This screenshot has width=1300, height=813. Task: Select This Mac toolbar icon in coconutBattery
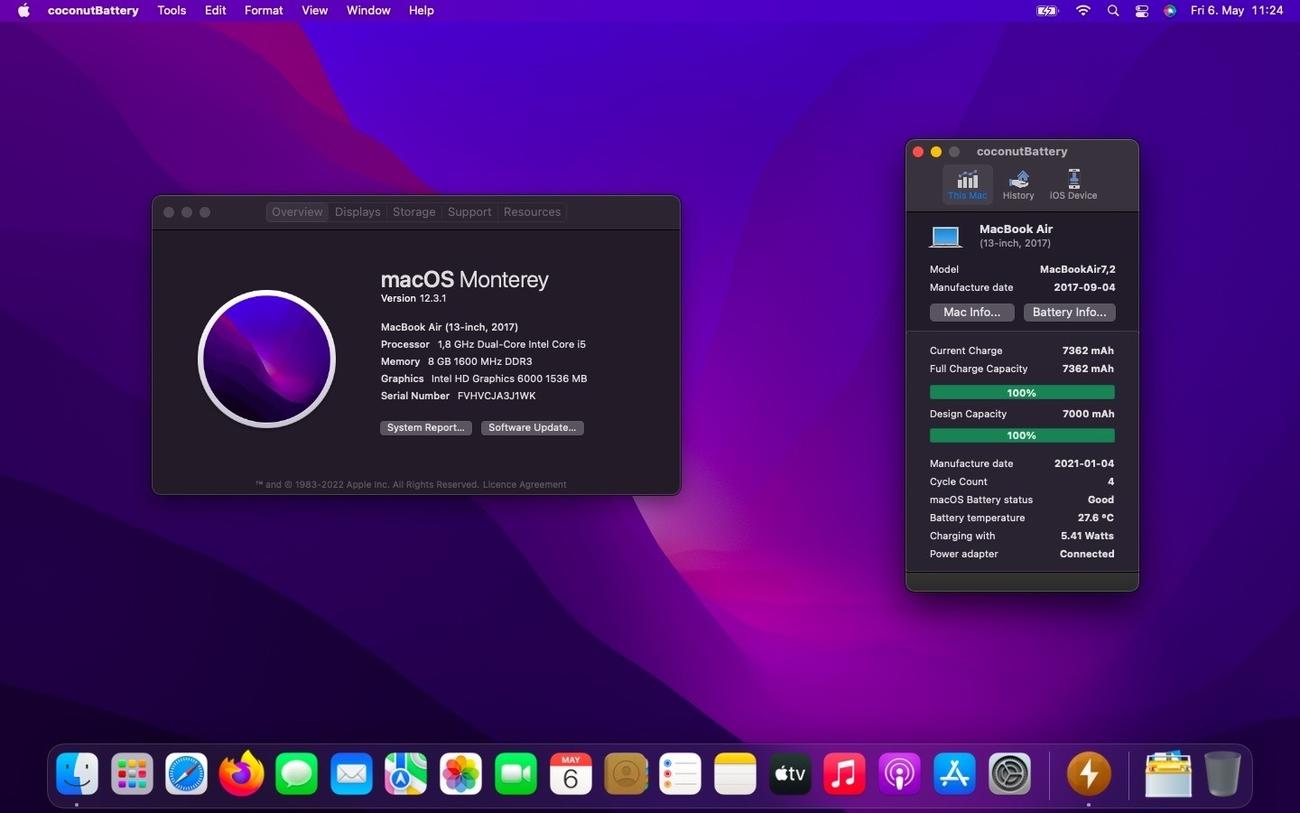click(967, 185)
